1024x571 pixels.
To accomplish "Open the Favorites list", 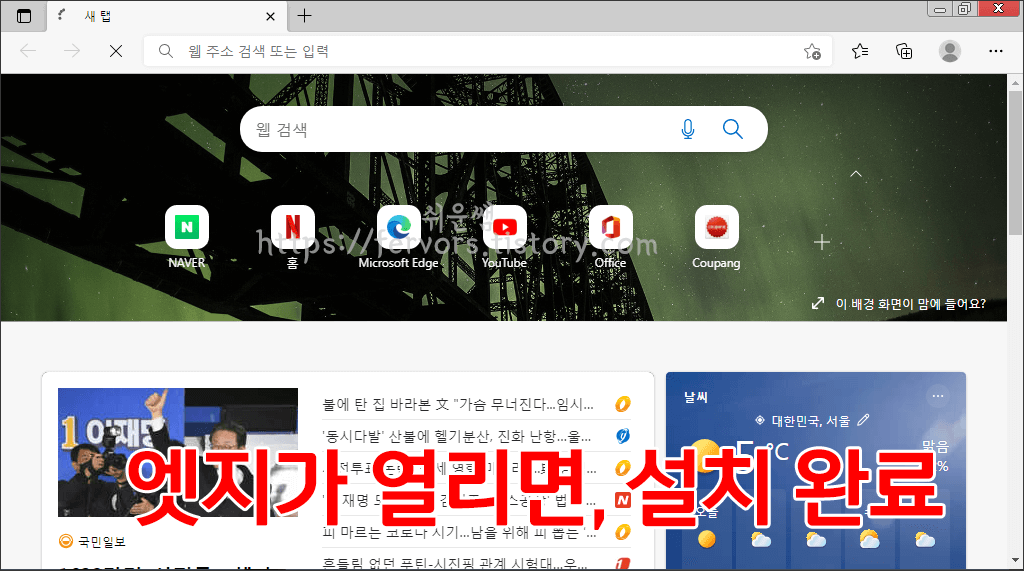I will pyautogui.click(x=860, y=51).
